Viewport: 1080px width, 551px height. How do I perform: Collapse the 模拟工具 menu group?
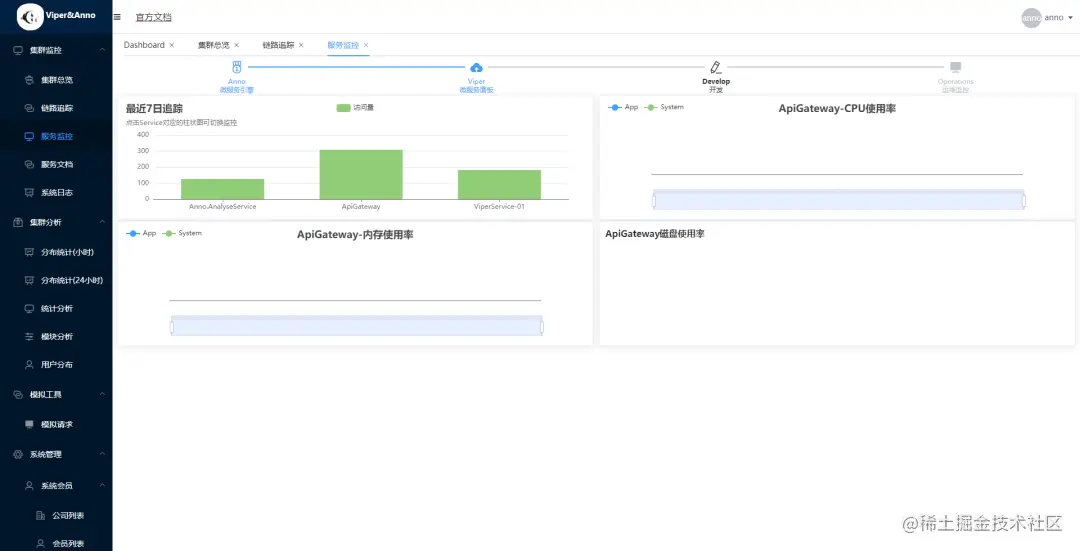click(56, 394)
